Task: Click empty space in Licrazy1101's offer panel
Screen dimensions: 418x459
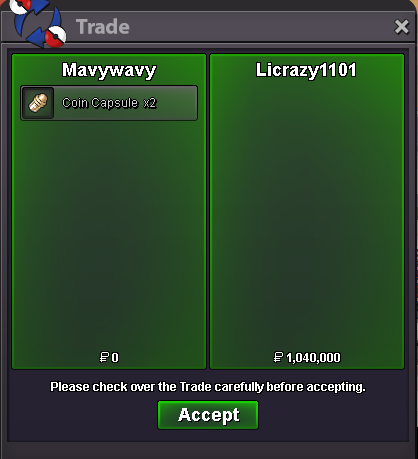Action: (307, 217)
